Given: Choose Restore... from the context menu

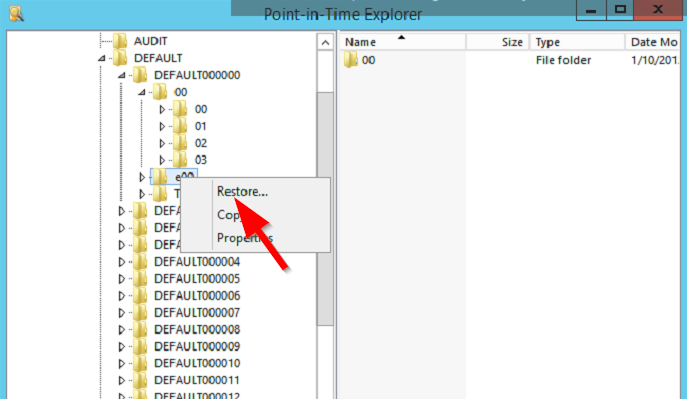Looking at the screenshot, I should coord(242,192).
